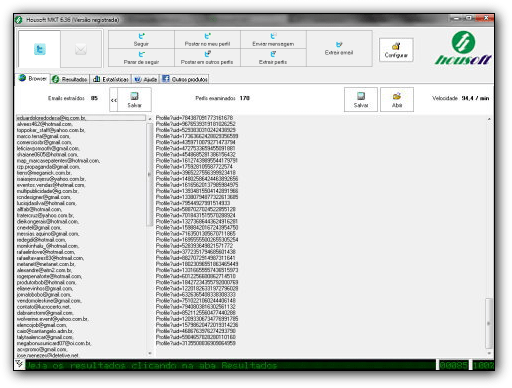Select email multipublicidade@ig.com.br
This screenshot has width=512, height=388.
47,191
